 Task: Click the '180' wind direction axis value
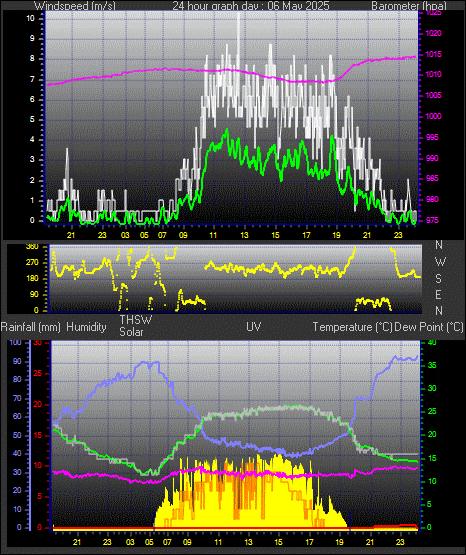click(33, 279)
